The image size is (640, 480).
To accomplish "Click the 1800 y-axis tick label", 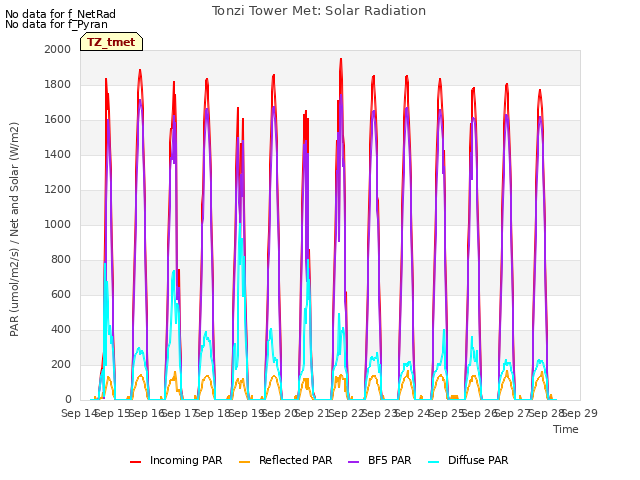I will click(58, 84).
